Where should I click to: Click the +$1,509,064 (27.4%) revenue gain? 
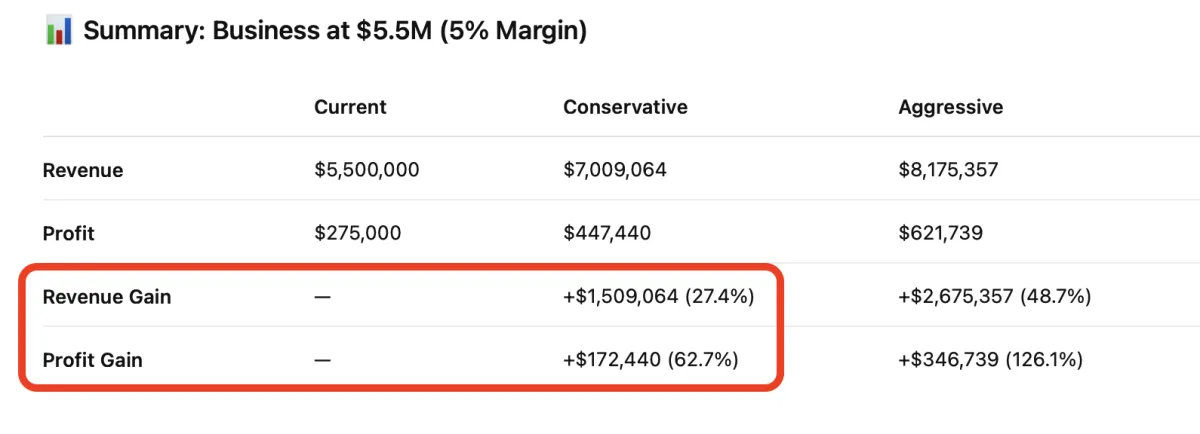coord(659,297)
